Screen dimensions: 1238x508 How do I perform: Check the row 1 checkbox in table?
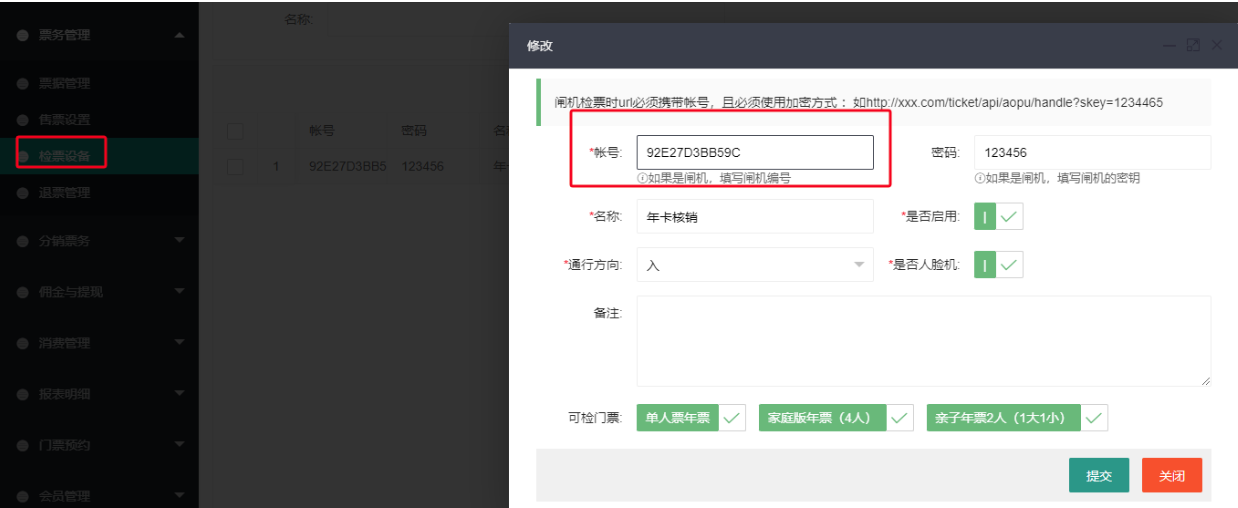coord(236,166)
